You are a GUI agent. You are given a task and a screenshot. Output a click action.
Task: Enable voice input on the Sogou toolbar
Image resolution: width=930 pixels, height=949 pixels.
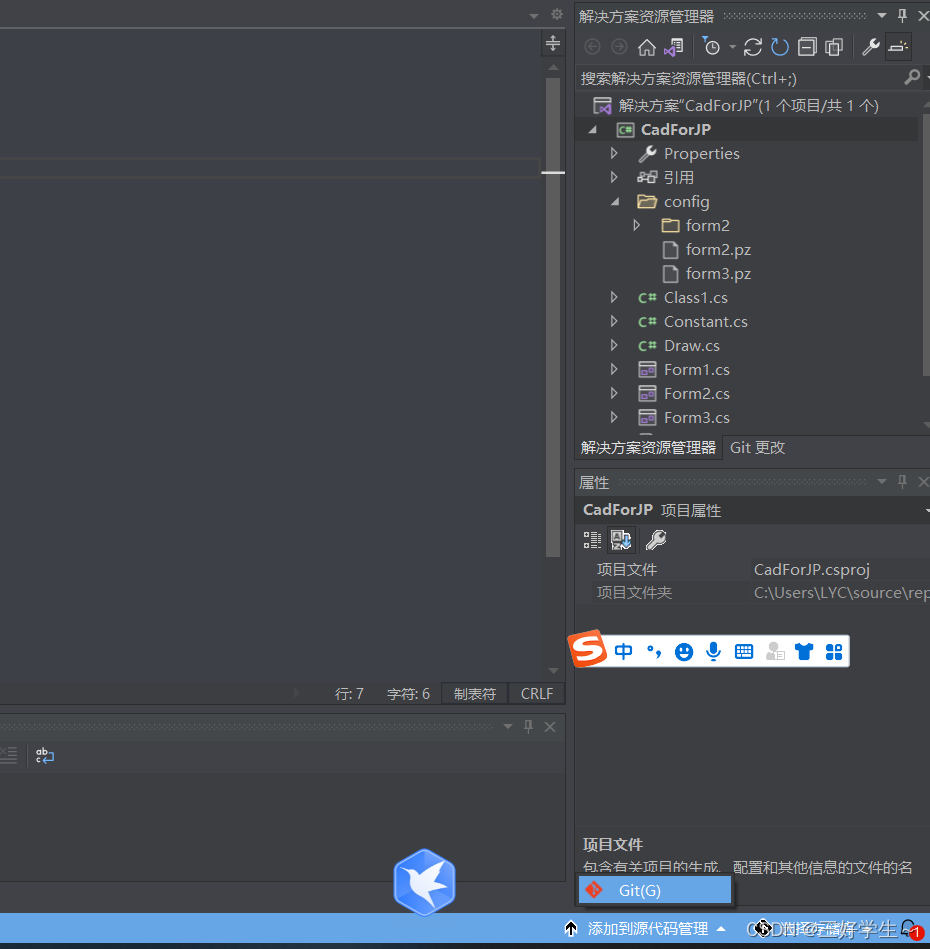click(713, 651)
